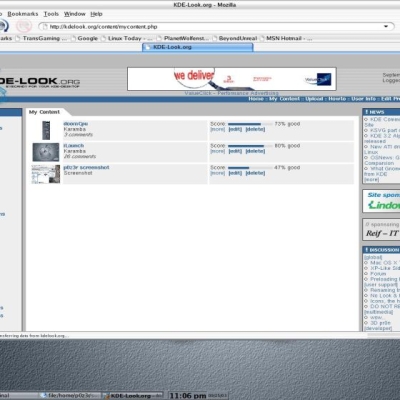Click the KDE-LOOK.ORG site logo
Image resolution: width=400 pixels, height=400 pixels.
pyautogui.click(x=39, y=82)
